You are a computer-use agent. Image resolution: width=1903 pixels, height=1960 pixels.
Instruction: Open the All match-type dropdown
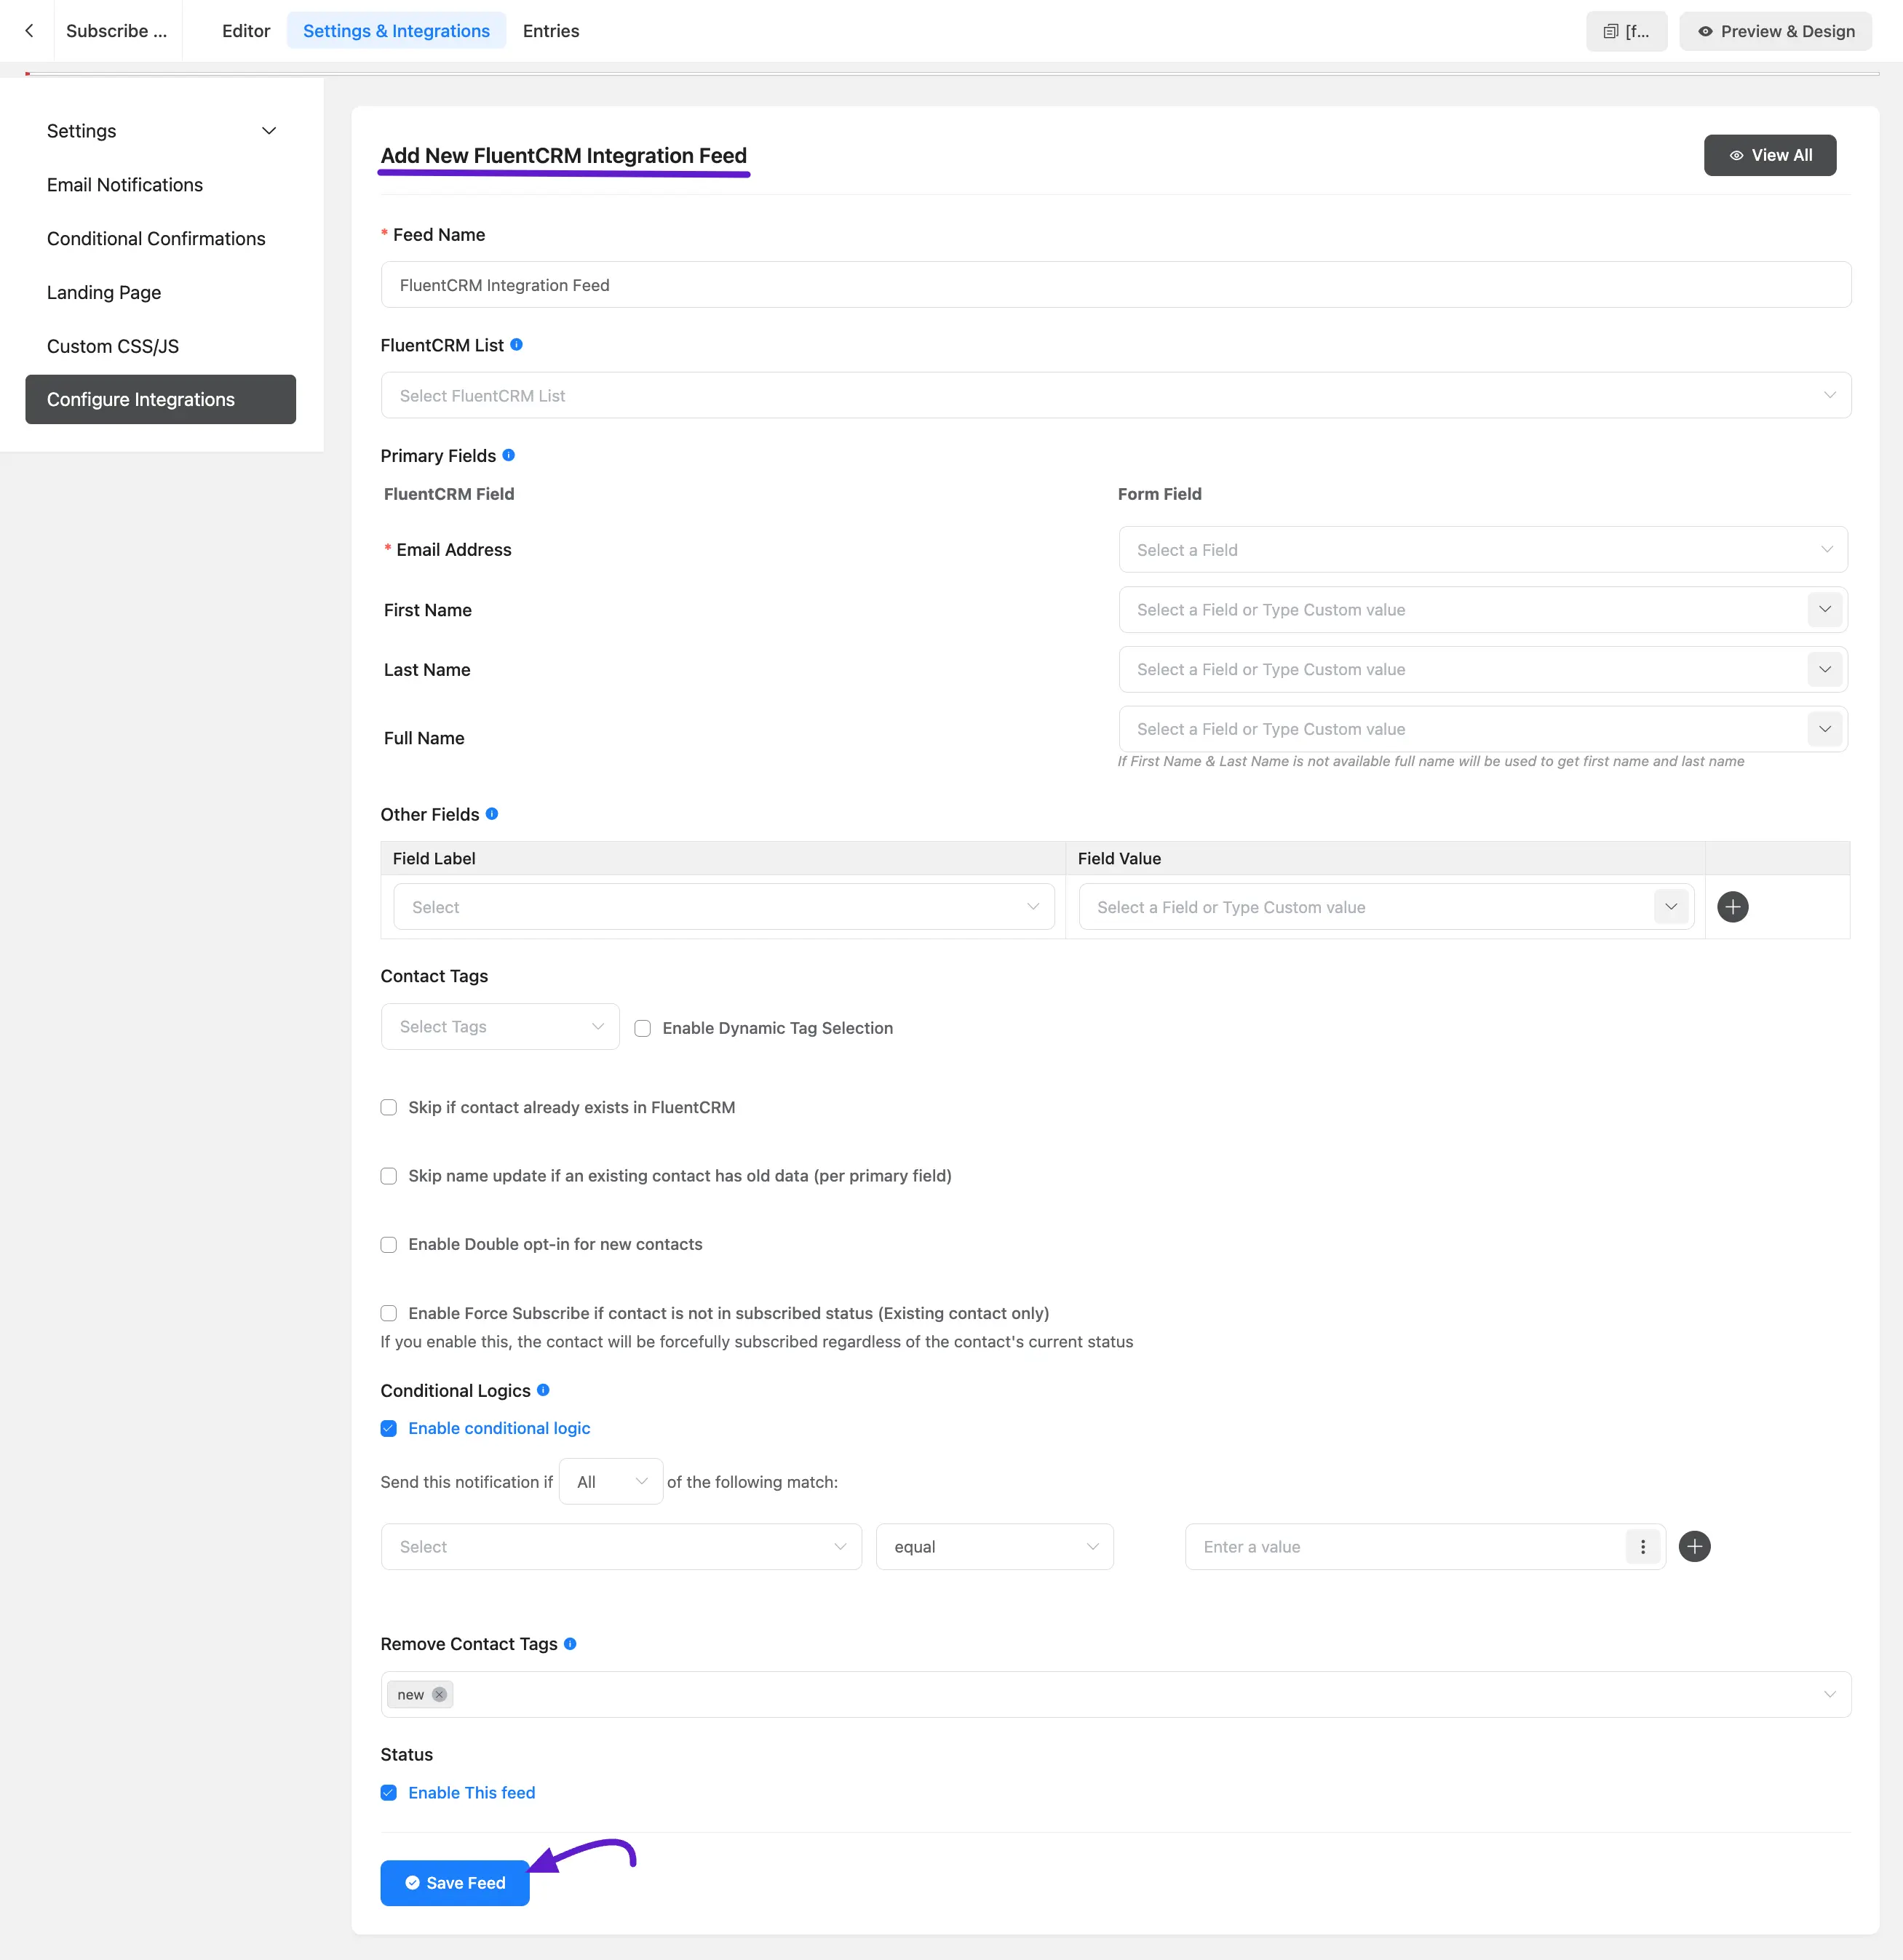click(611, 1482)
